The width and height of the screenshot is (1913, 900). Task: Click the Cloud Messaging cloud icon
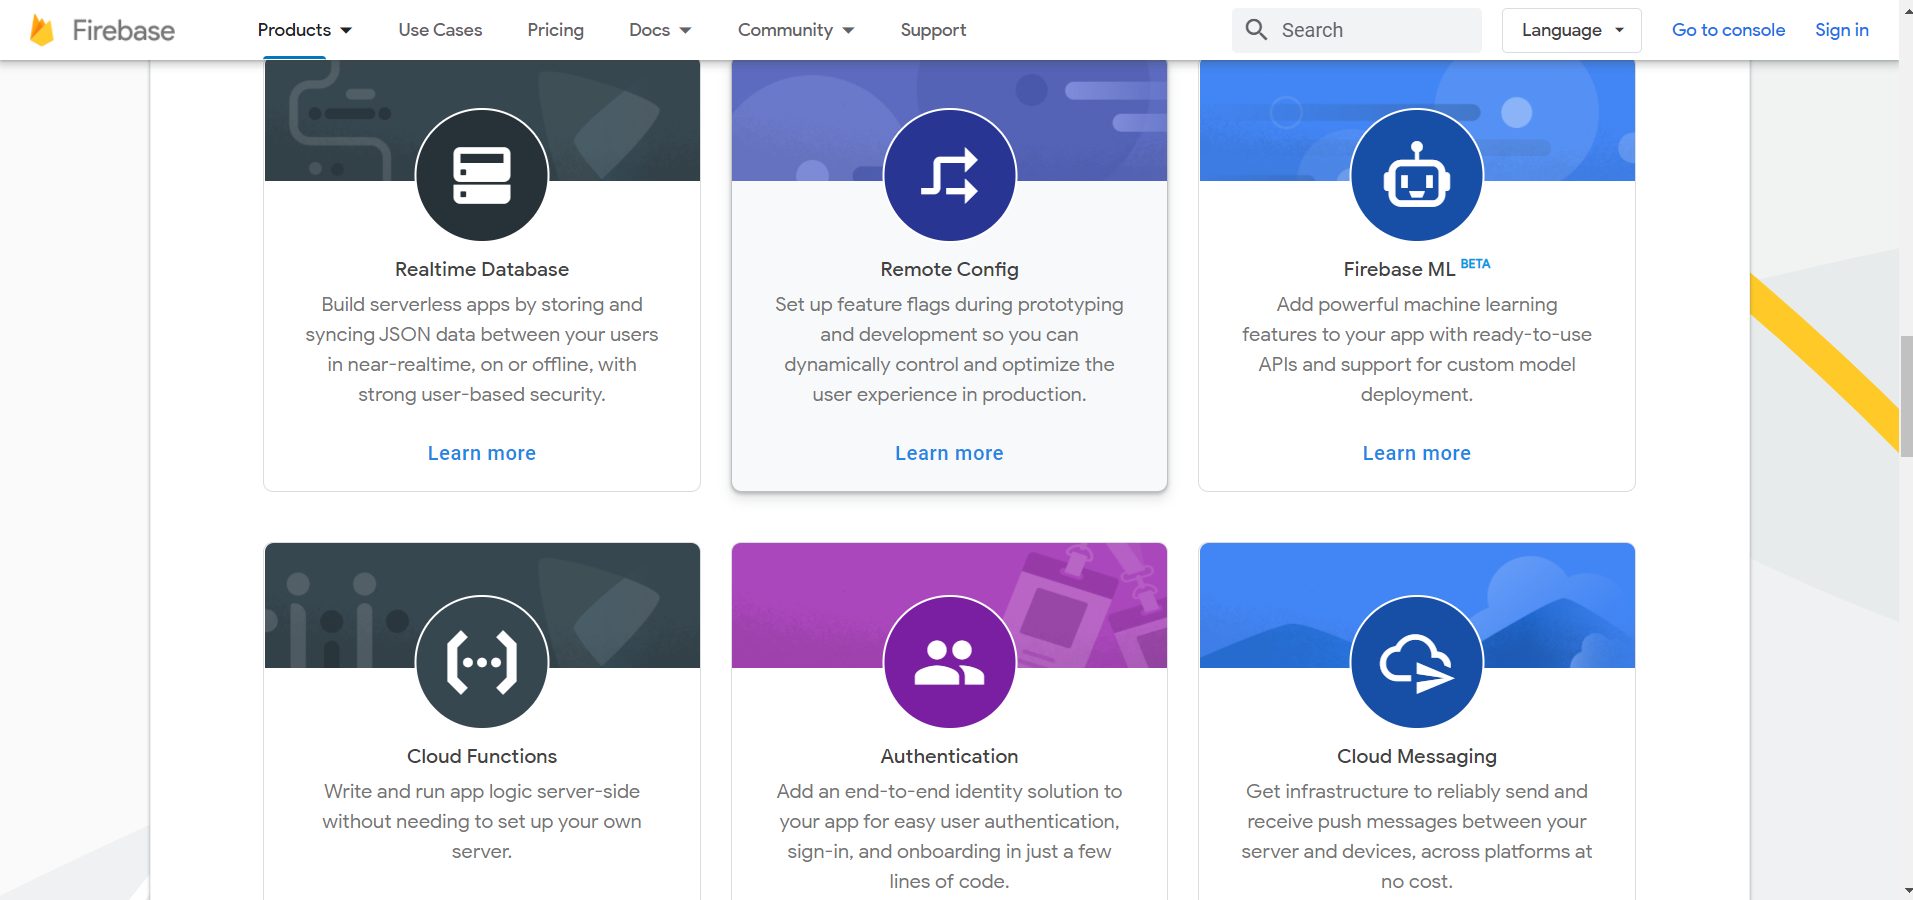1416,662
